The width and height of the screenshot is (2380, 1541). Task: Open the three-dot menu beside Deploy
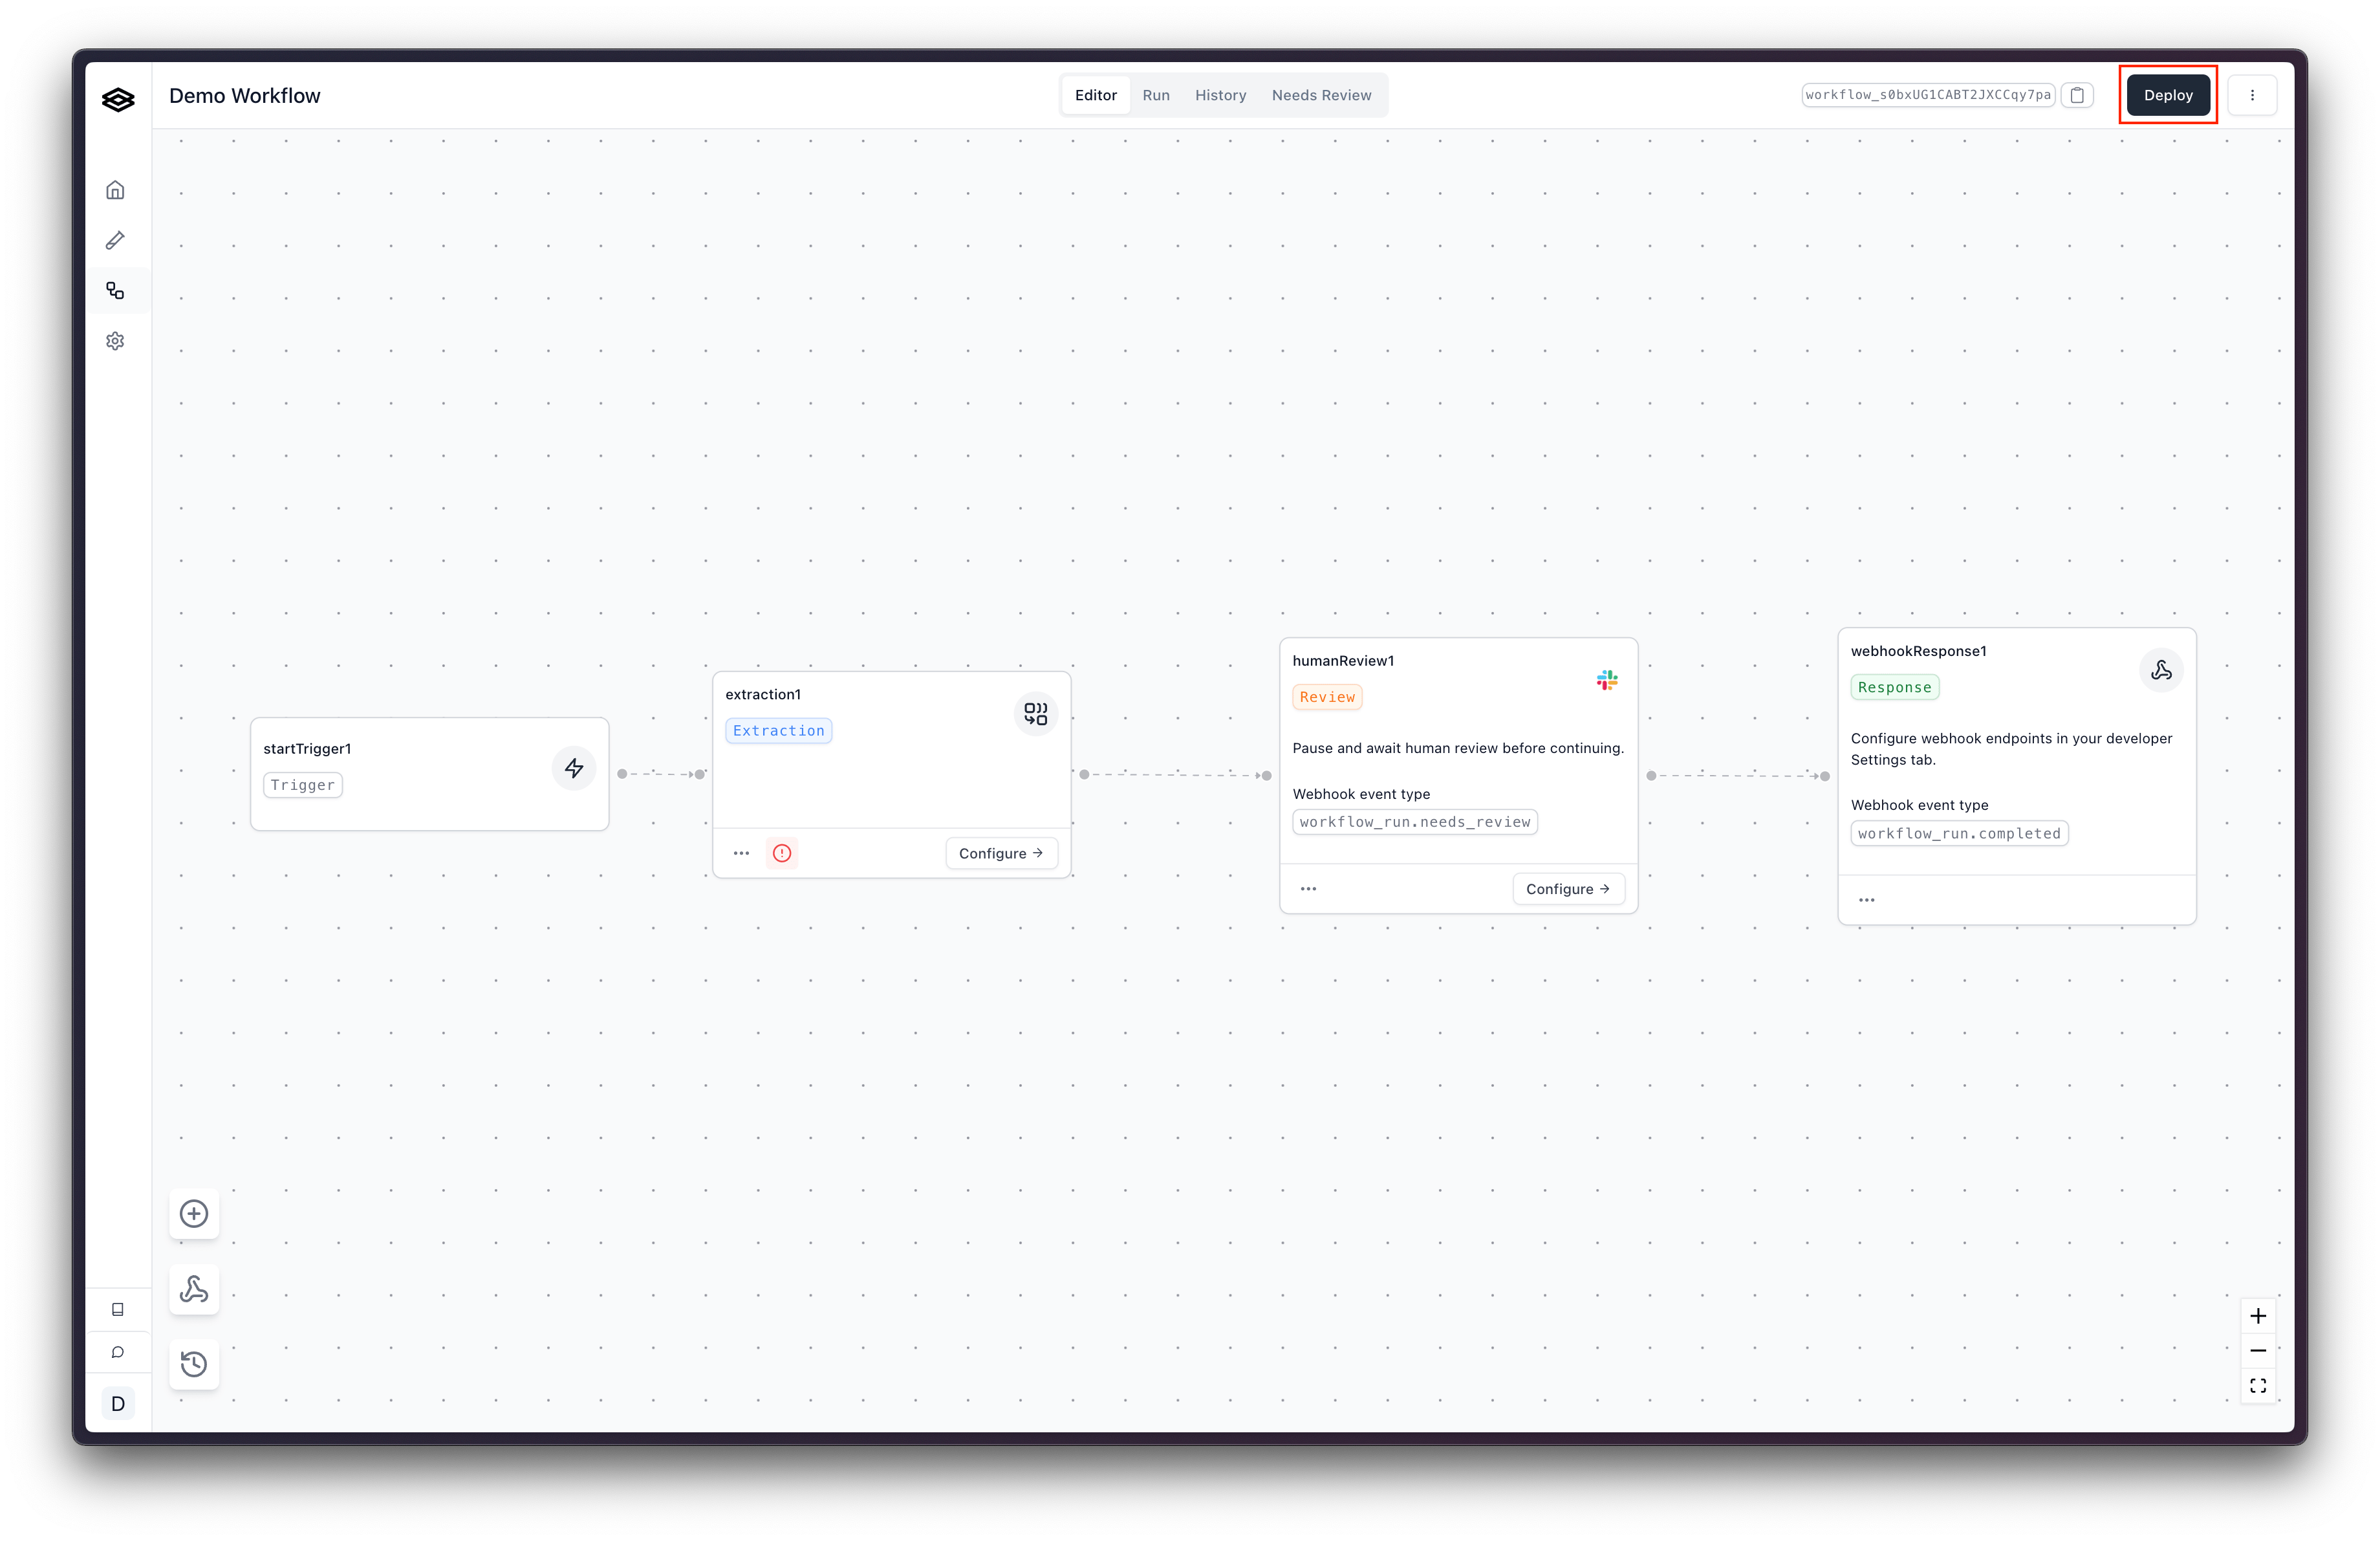[2252, 95]
